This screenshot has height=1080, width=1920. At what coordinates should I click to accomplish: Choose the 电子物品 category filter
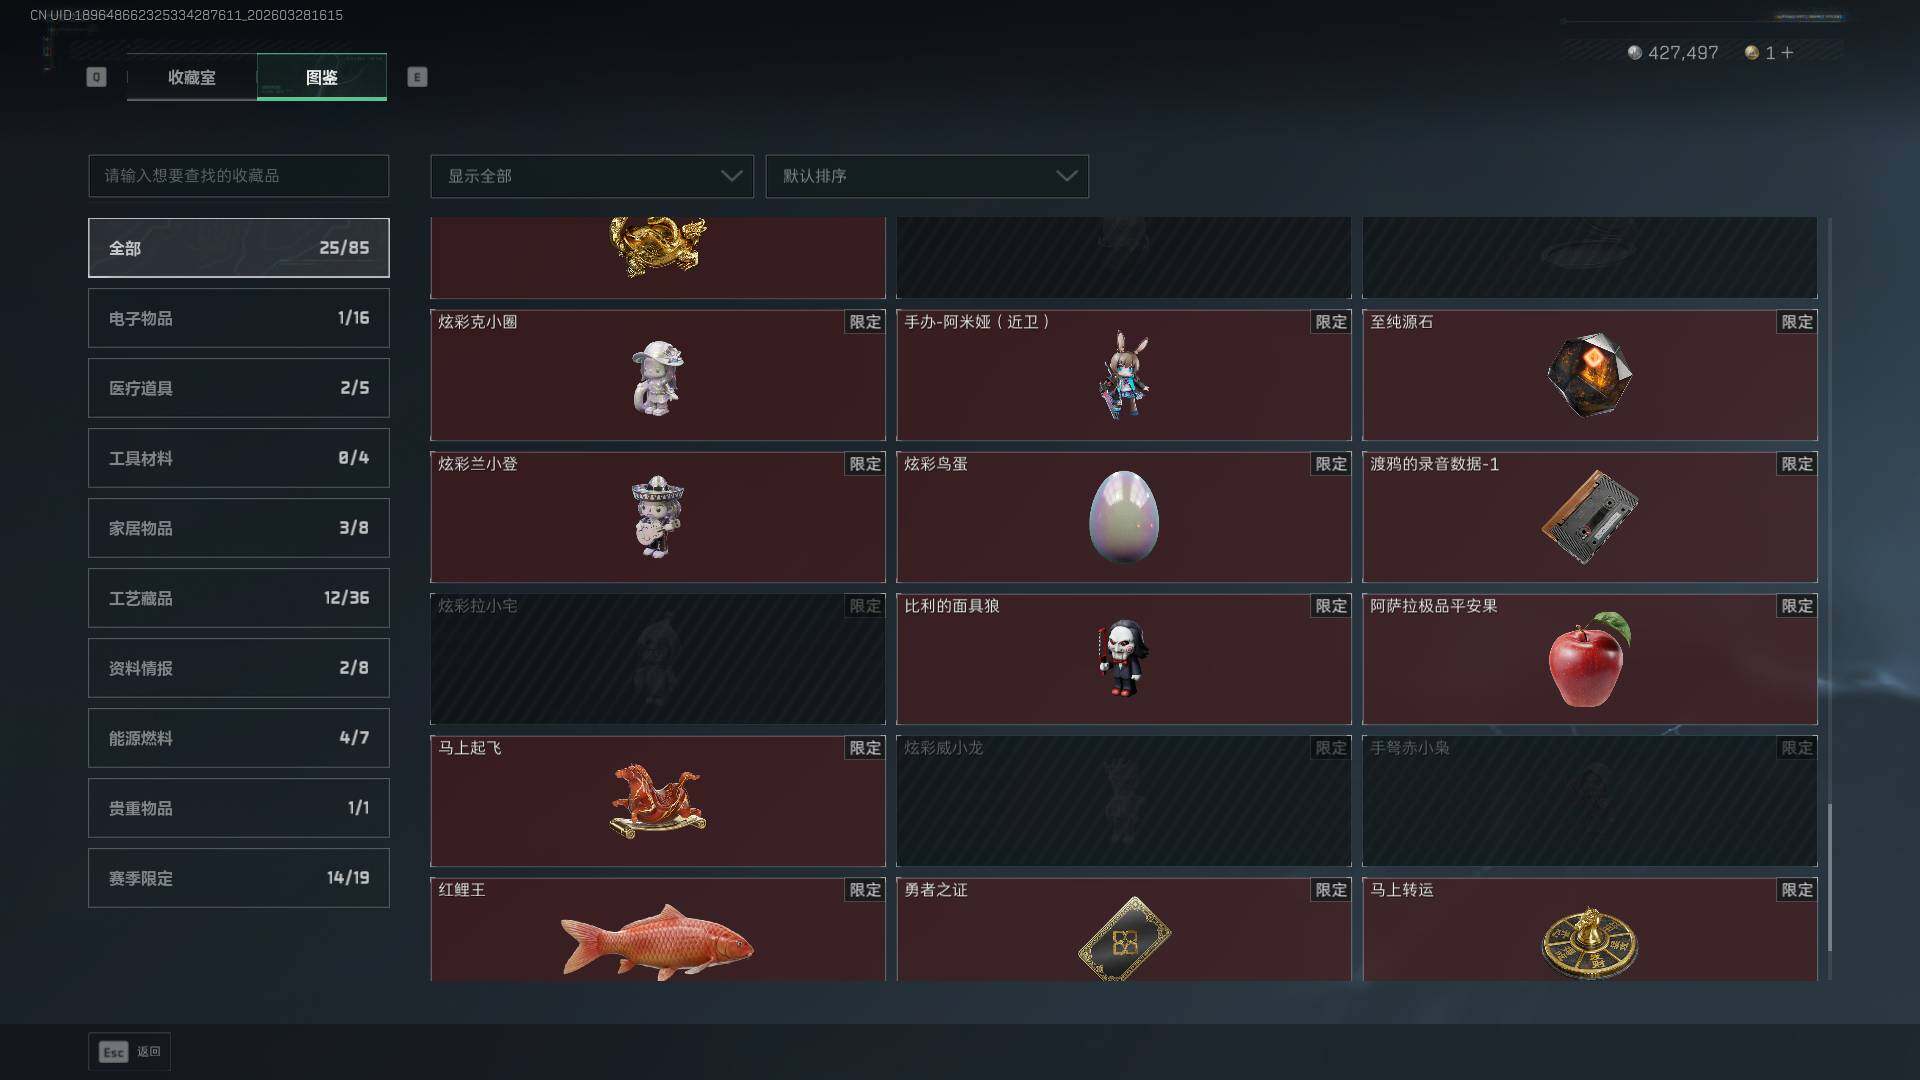(239, 318)
